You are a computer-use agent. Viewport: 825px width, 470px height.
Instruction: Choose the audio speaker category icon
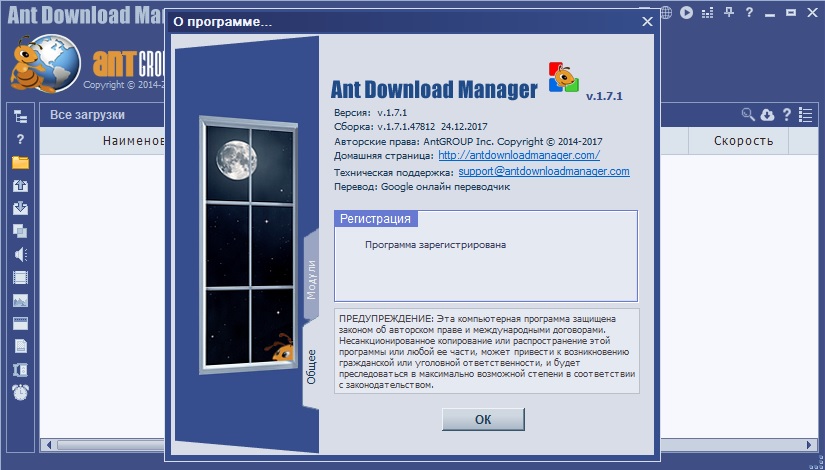[x=21, y=255]
